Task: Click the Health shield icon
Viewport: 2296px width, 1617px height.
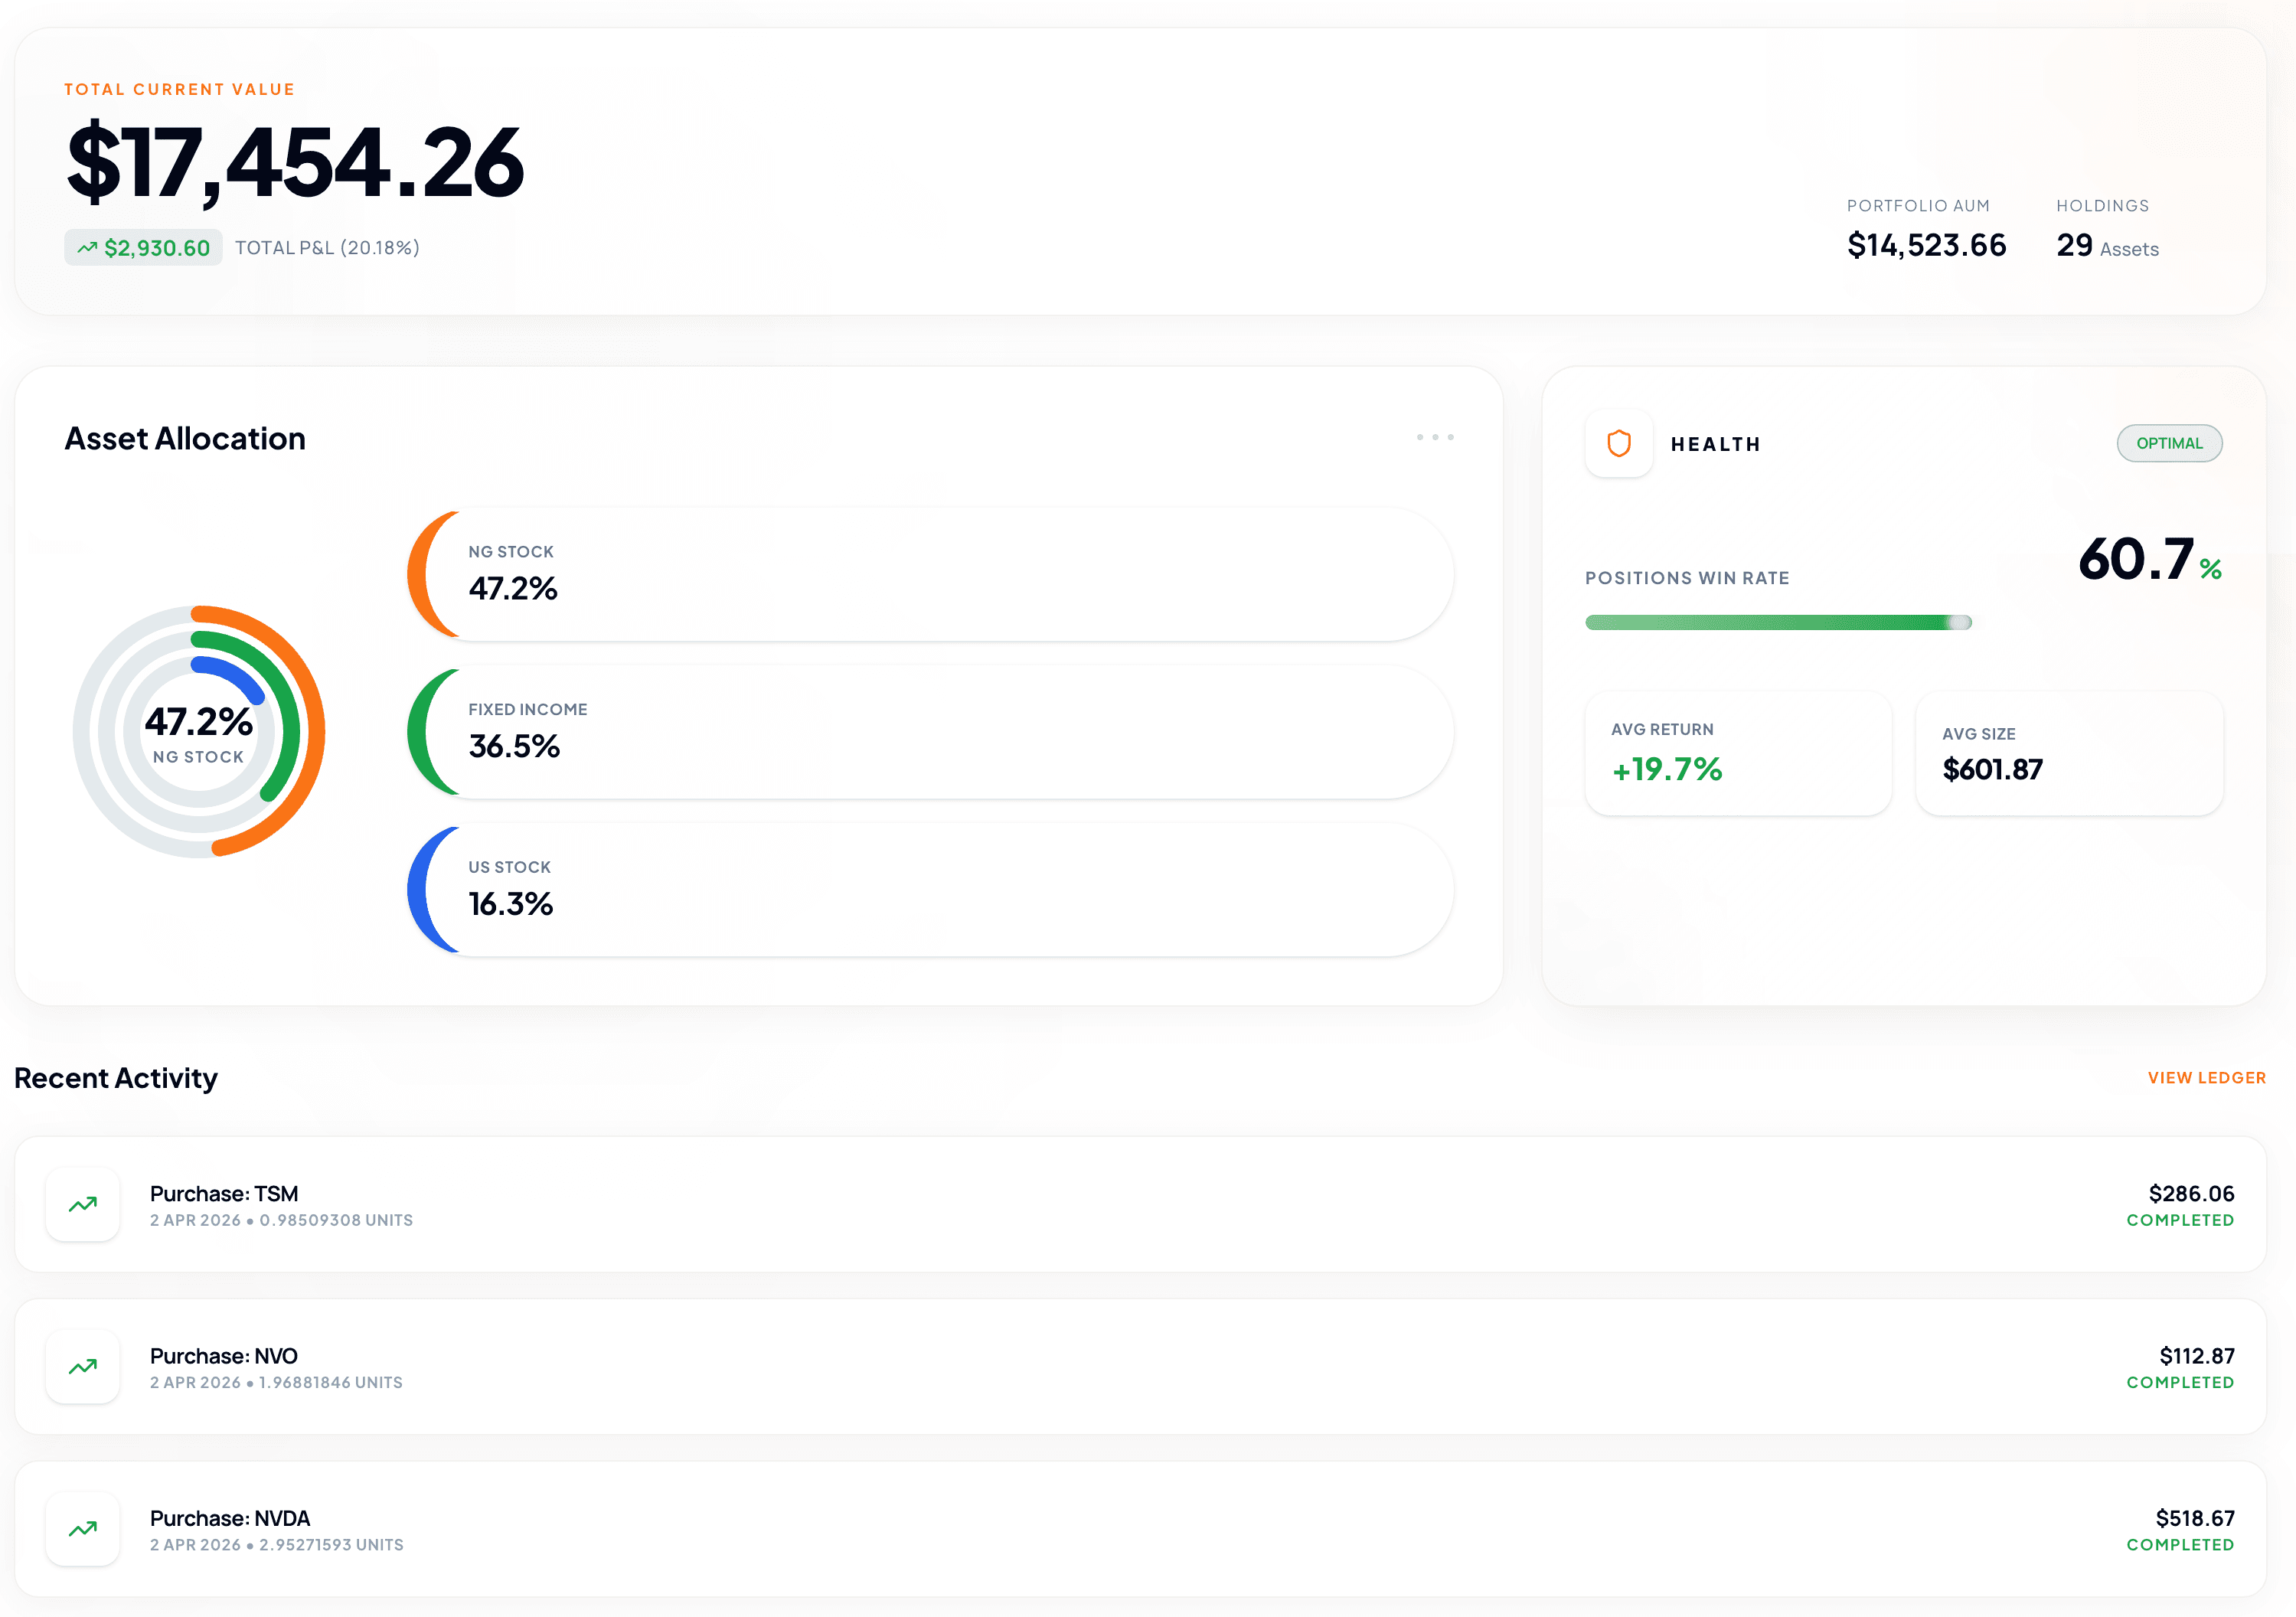Action: tap(1618, 444)
